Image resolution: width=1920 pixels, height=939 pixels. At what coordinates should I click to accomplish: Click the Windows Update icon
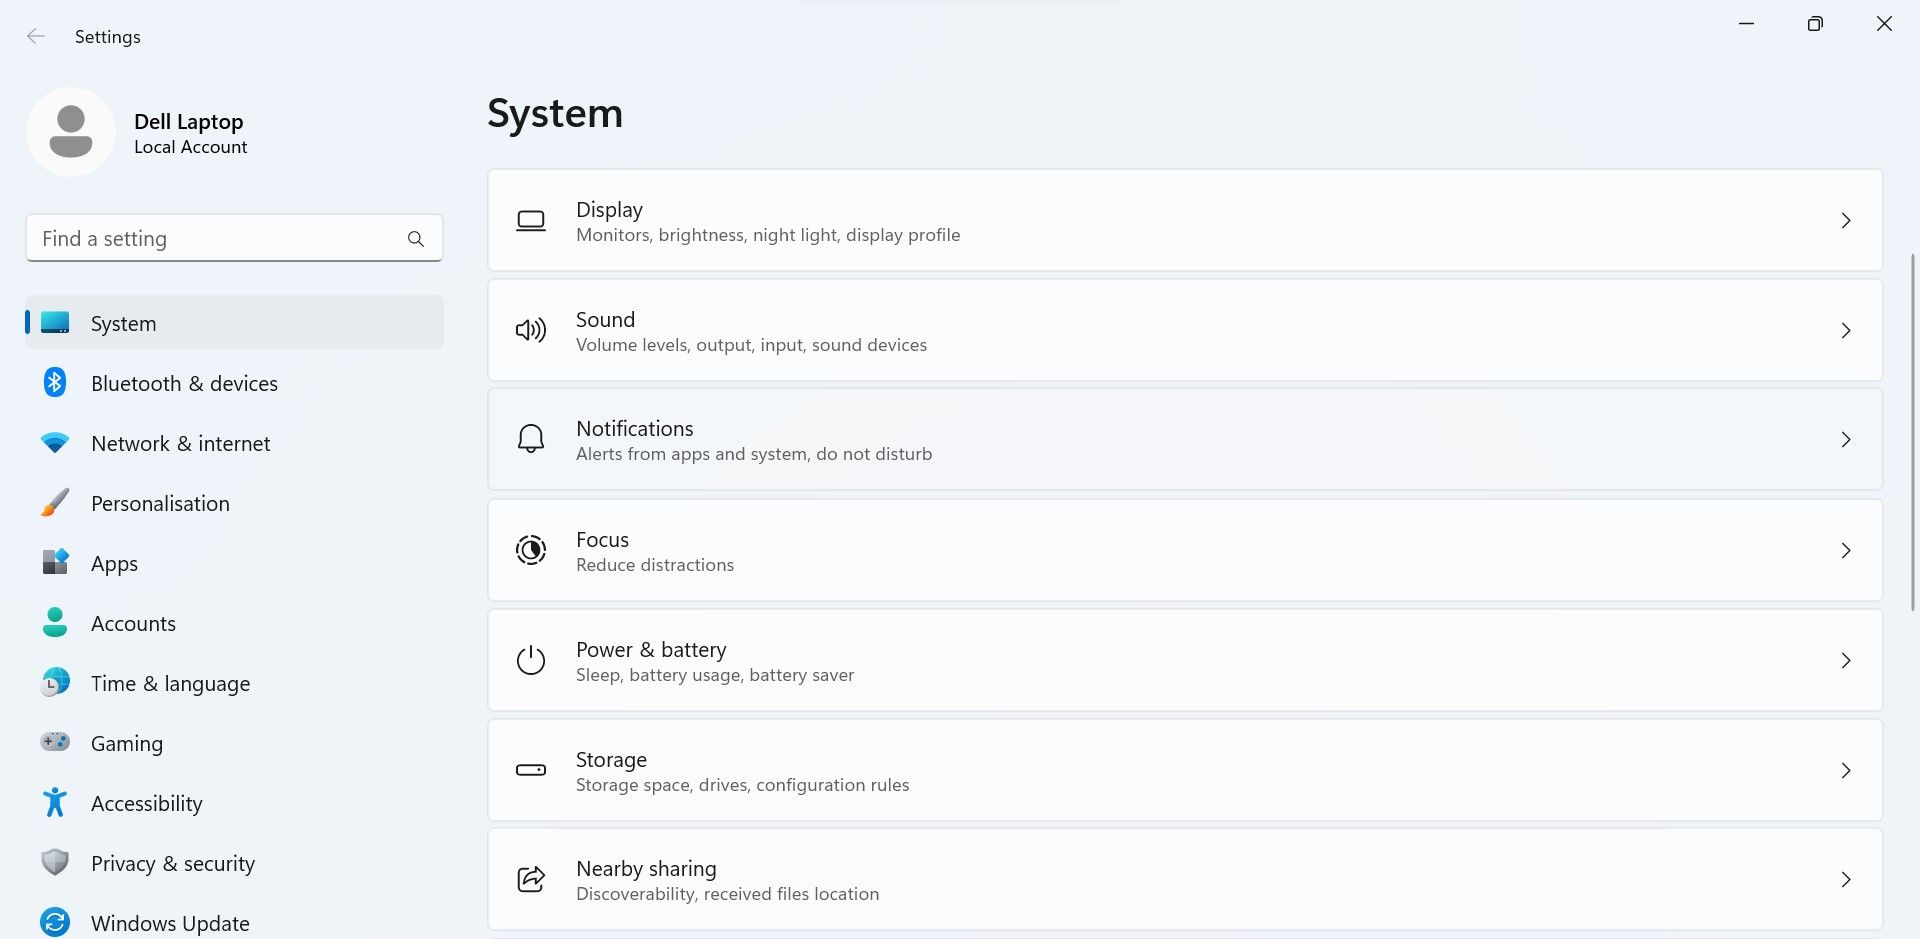[x=55, y=921]
